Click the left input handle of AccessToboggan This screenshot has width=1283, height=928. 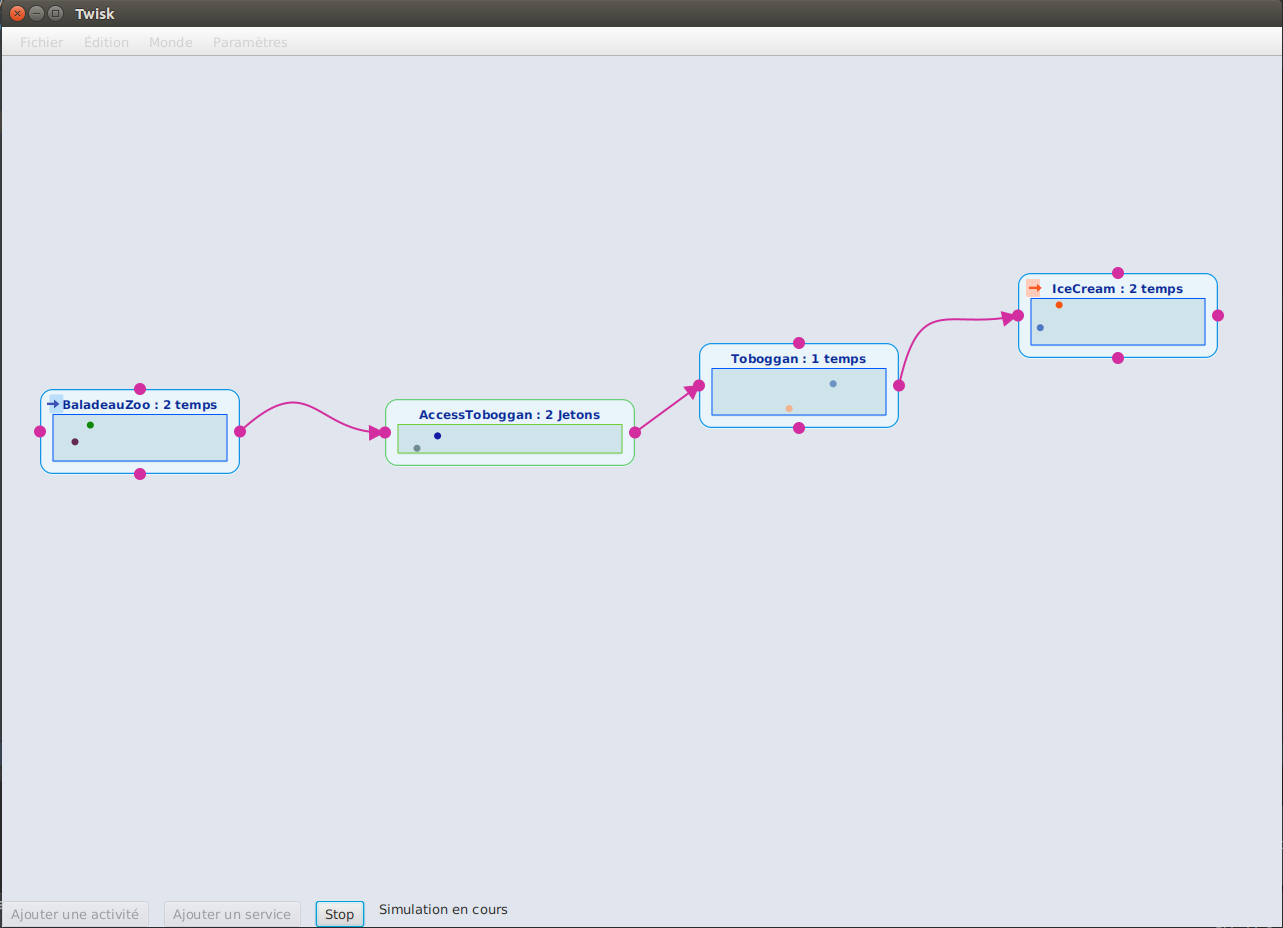[x=385, y=432]
